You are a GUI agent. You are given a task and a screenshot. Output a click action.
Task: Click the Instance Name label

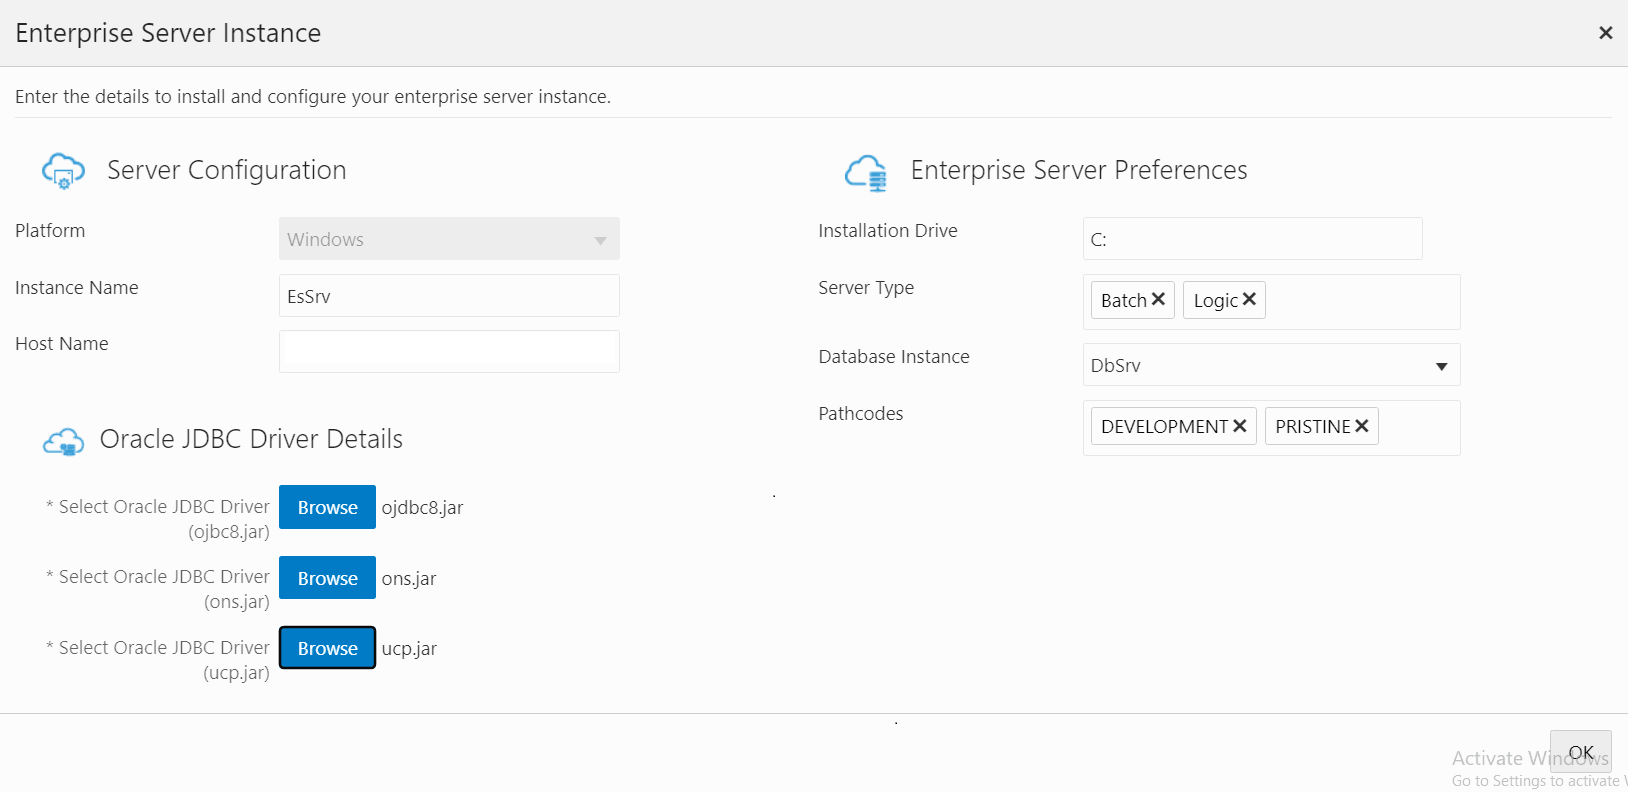(x=77, y=288)
